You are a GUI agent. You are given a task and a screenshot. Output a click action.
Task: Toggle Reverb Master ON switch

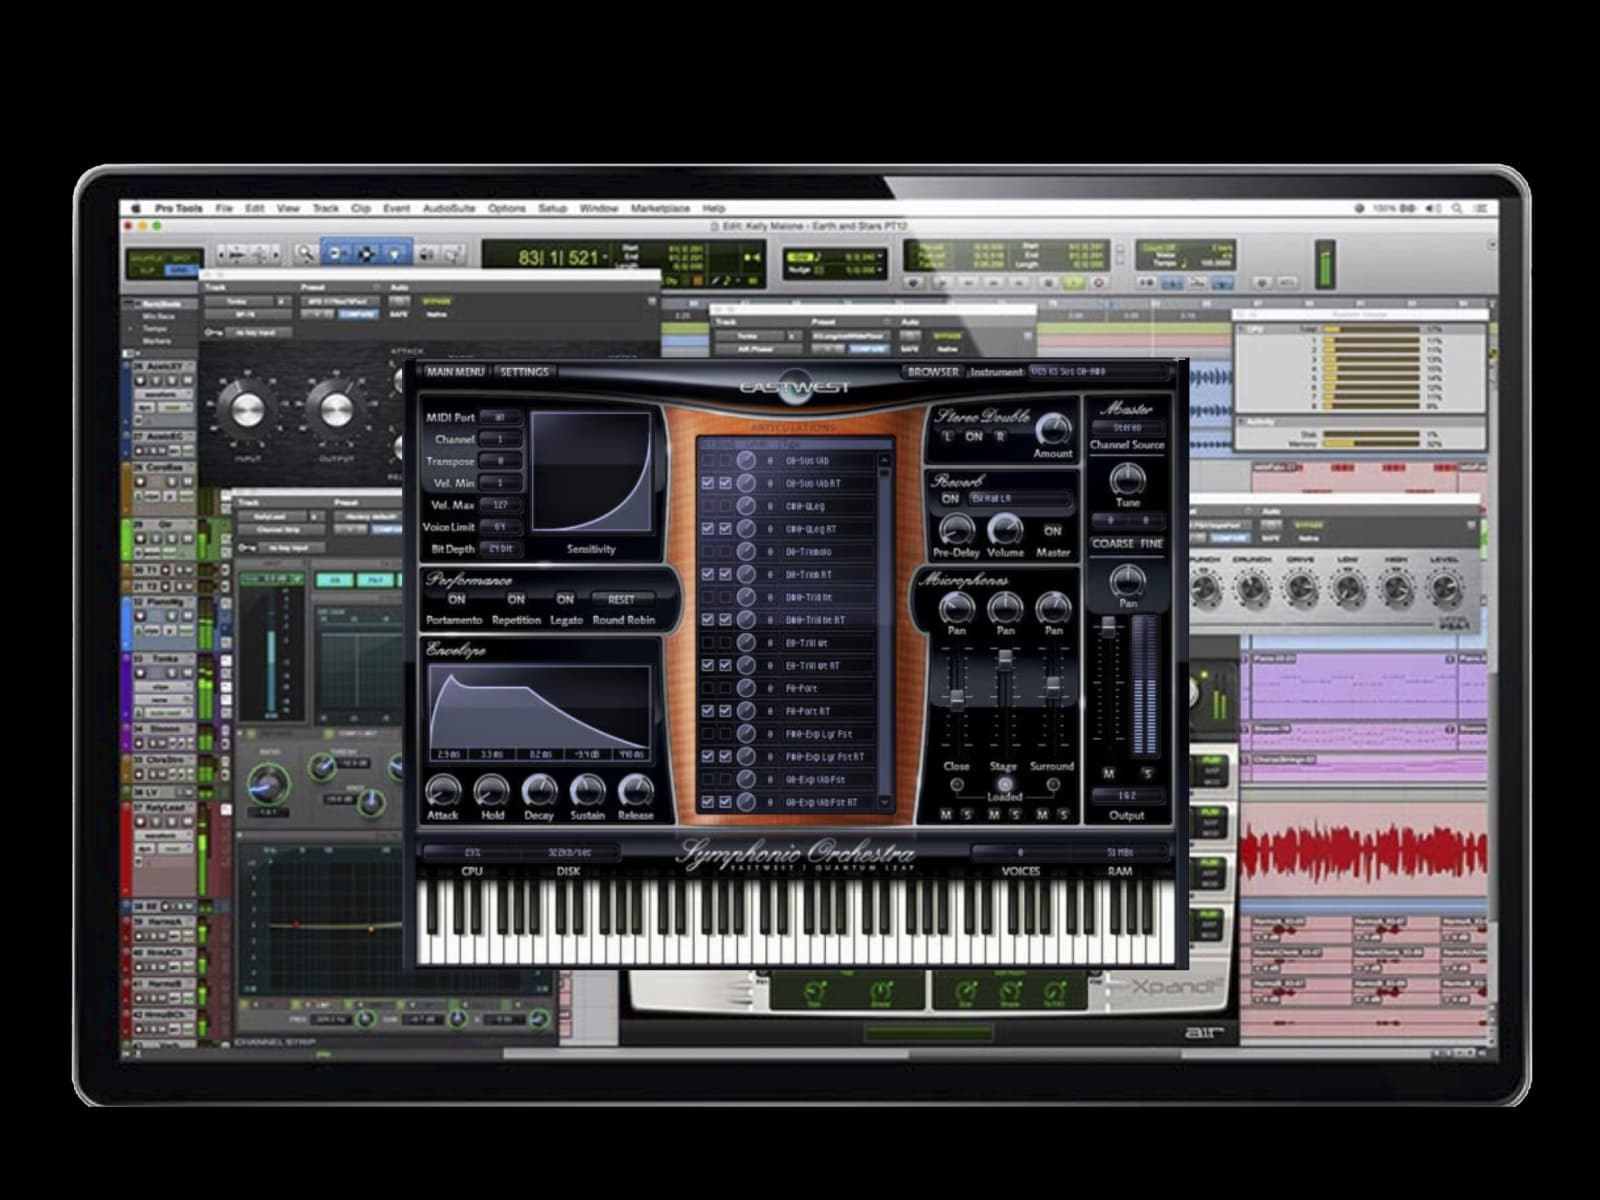(1053, 530)
